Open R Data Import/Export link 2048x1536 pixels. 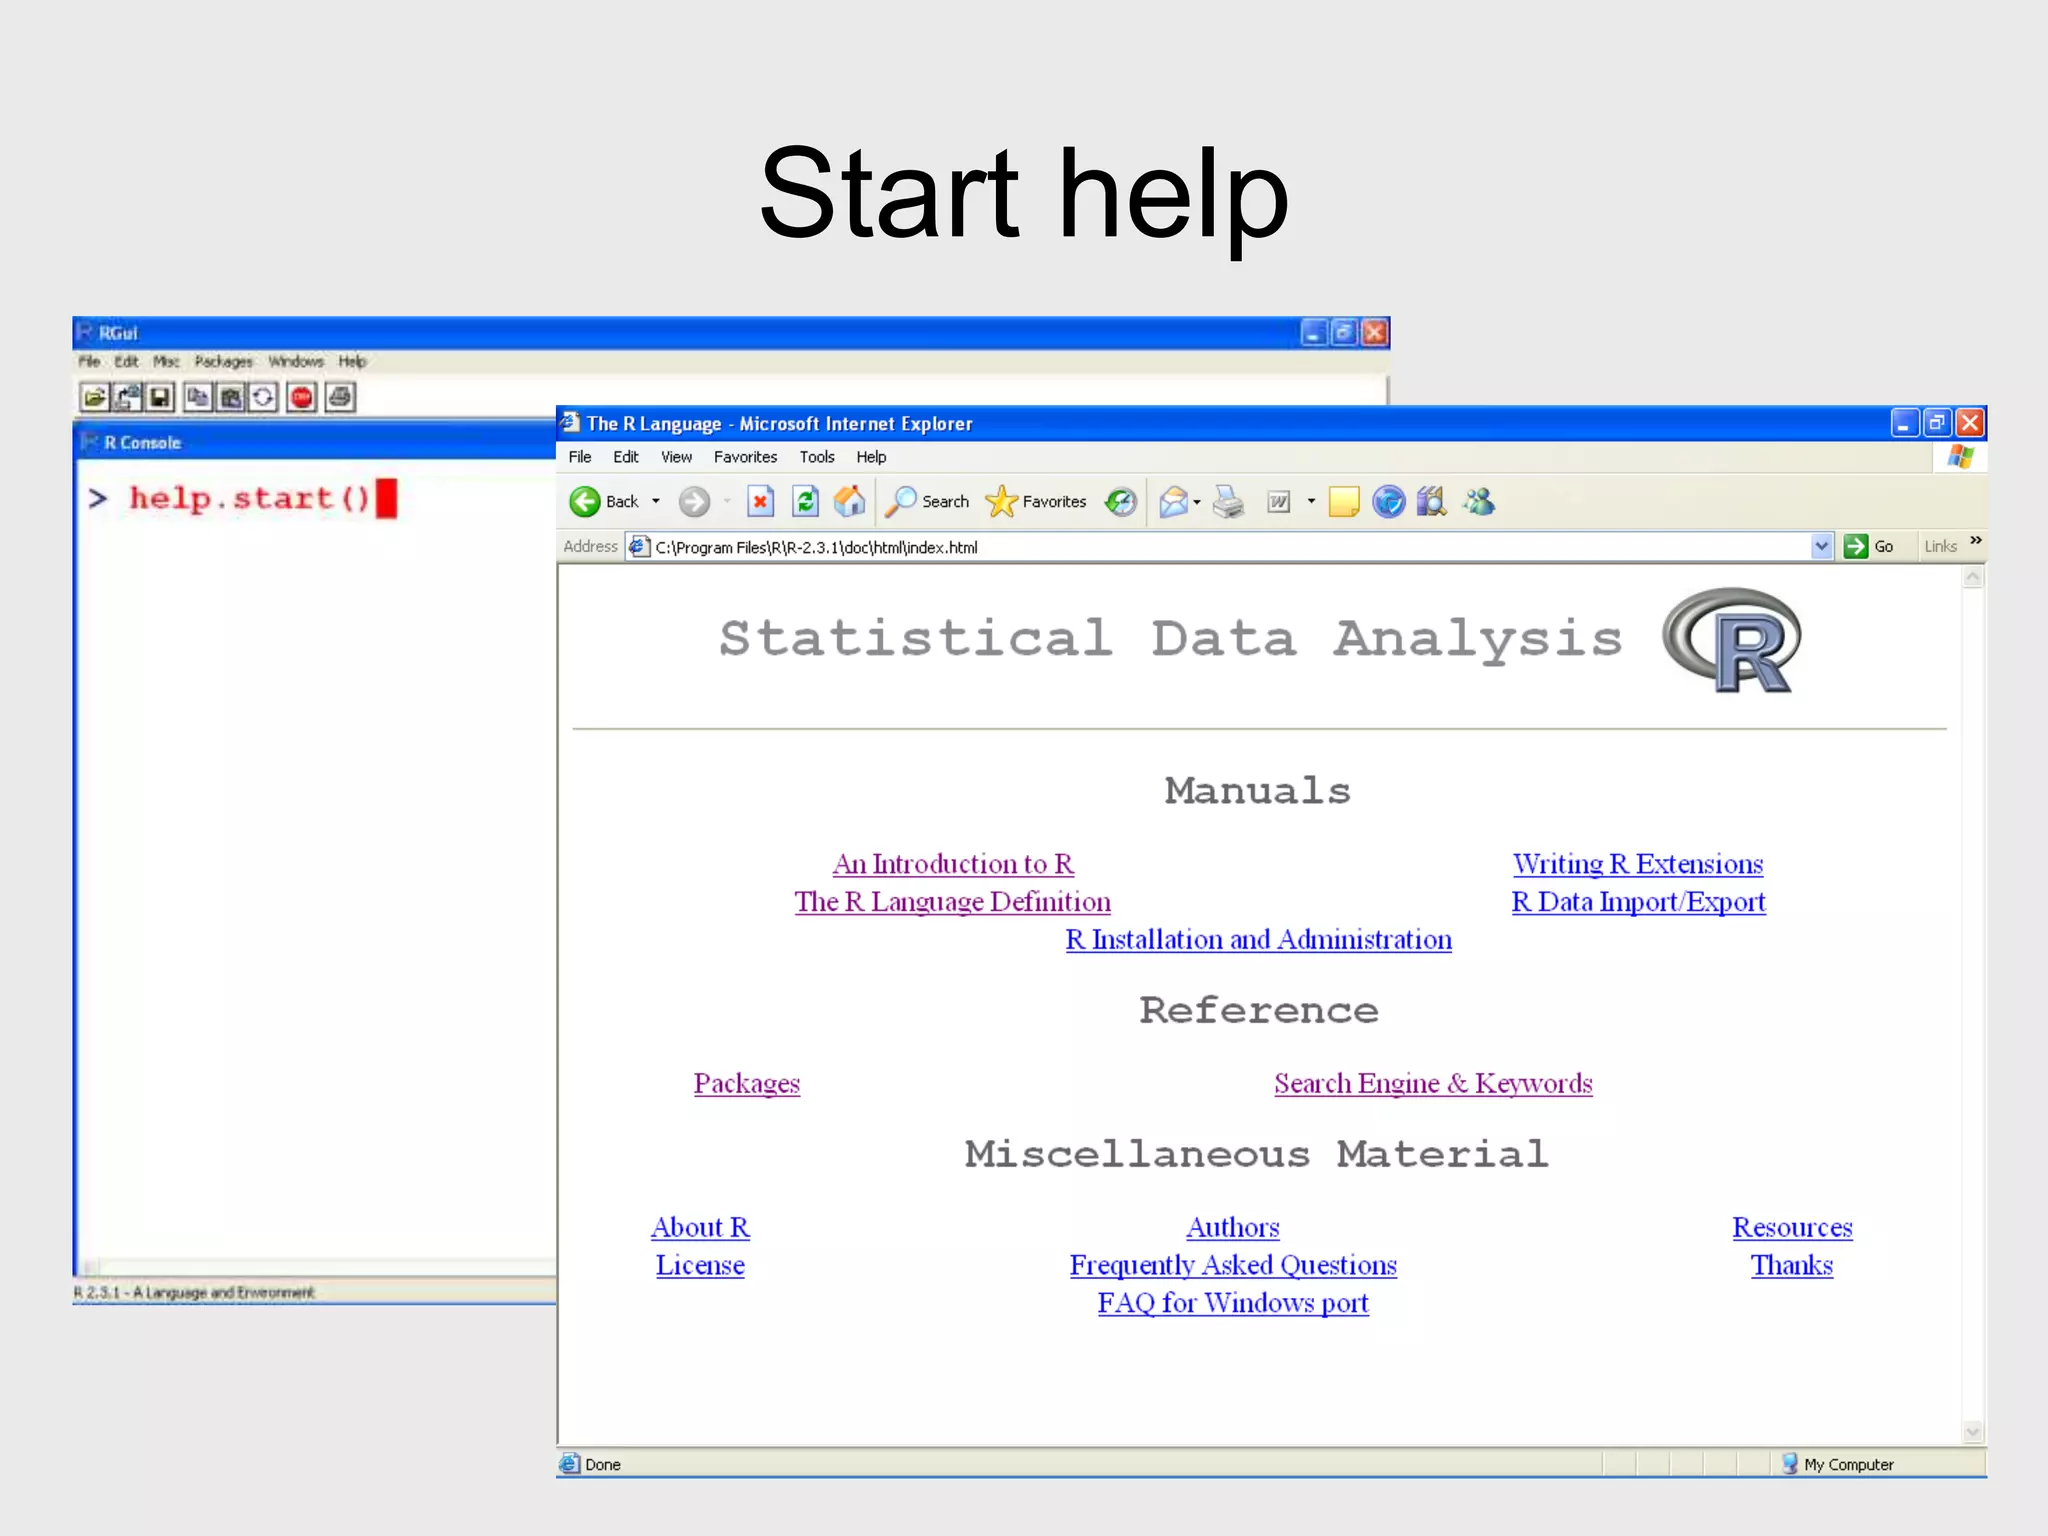coord(1638,902)
